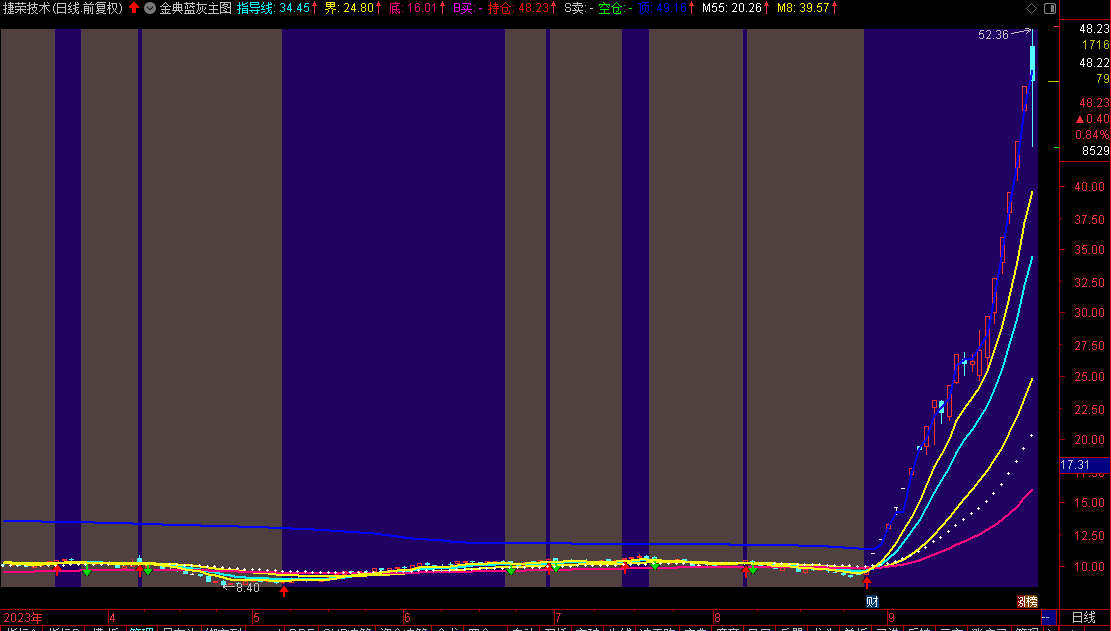
Task: Click the red 0.84% change percentage
Action: [x=1093, y=135]
